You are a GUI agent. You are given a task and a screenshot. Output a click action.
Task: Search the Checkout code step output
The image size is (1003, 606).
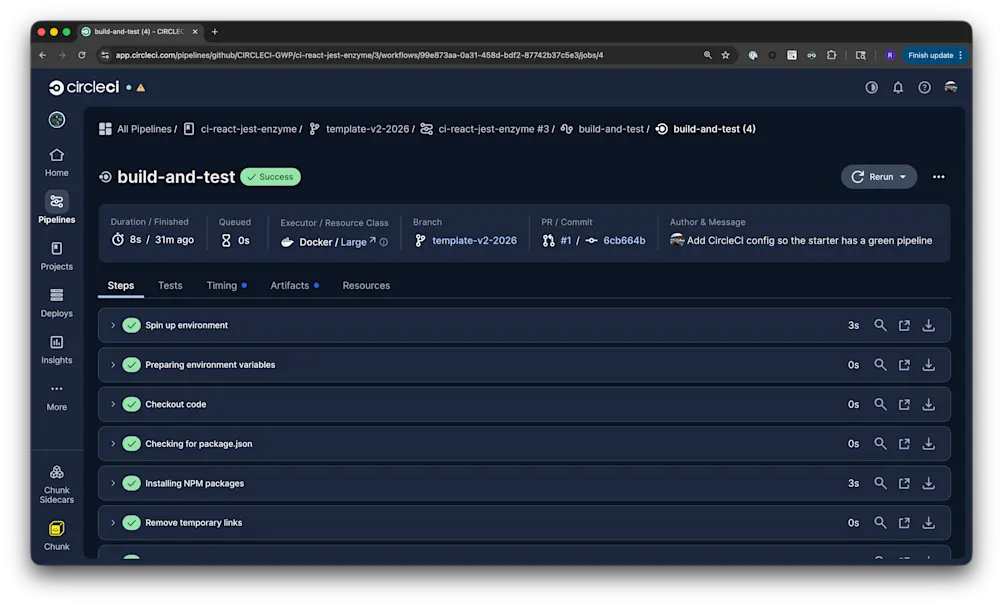pyautogui.click(x=880, y=404)
